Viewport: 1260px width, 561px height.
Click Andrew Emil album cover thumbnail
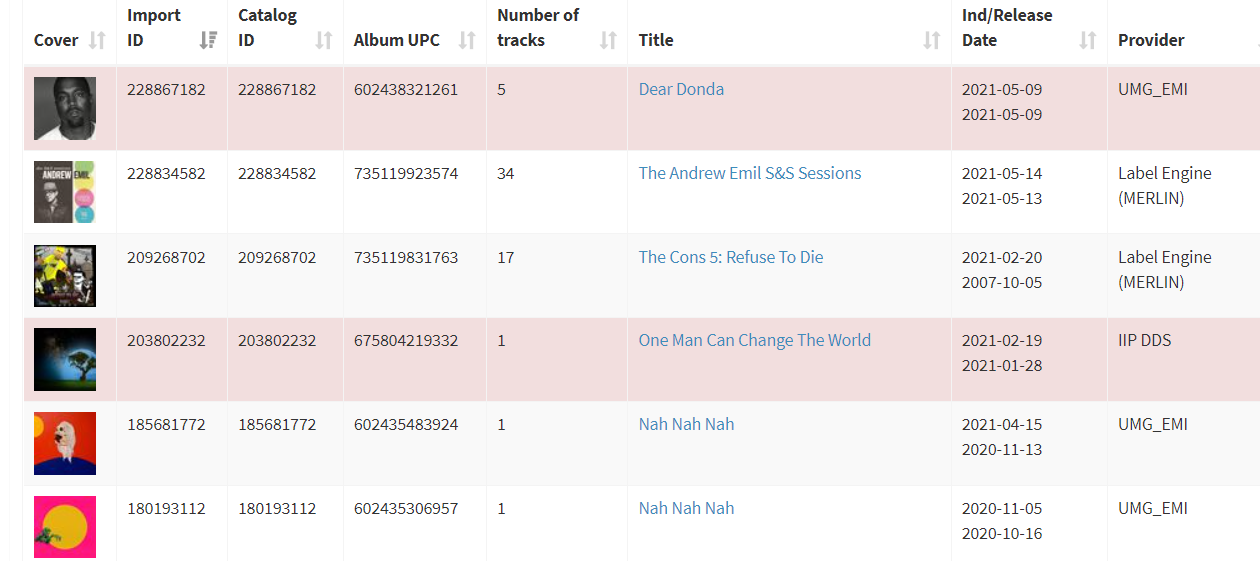point(65,192)
